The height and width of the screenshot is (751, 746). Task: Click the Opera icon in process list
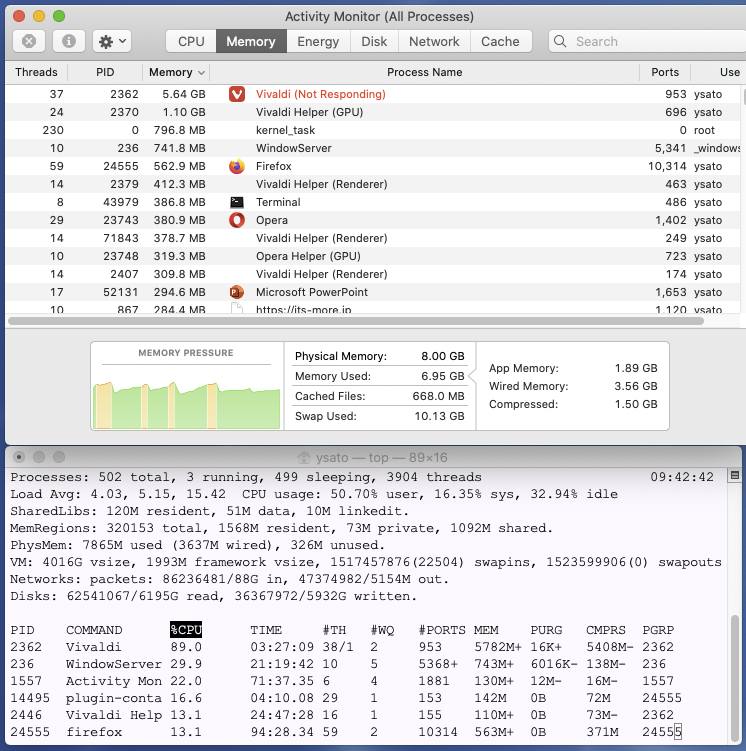[237, 220]
